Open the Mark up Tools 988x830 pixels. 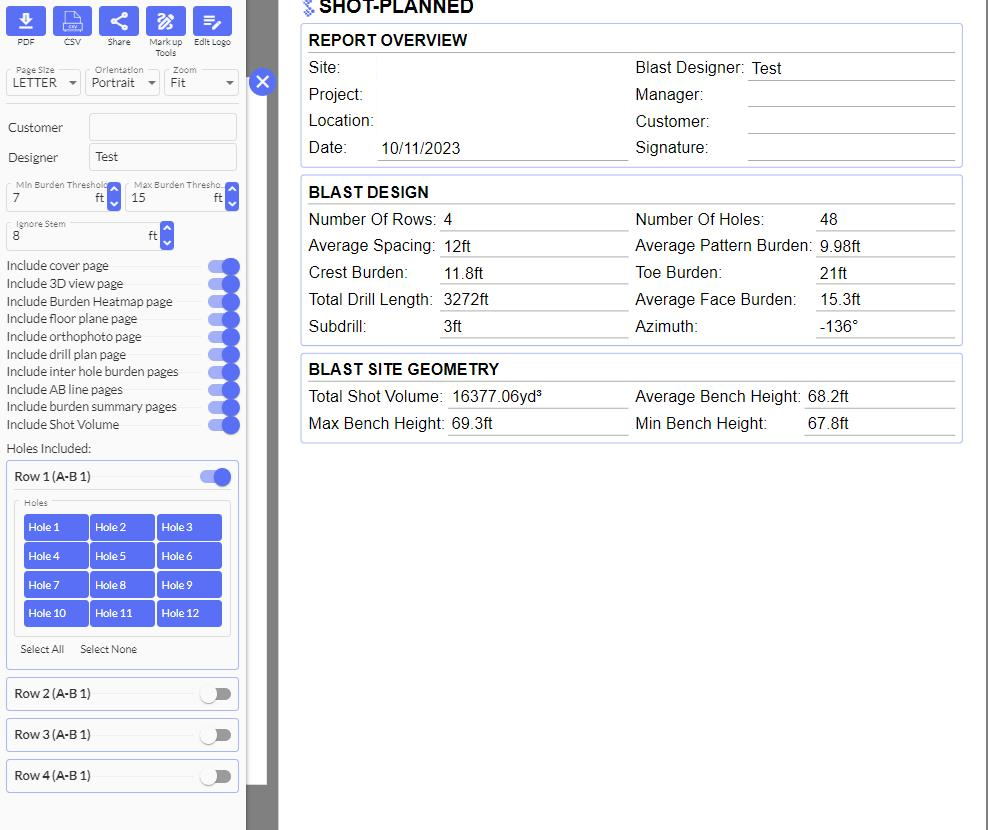165,21
